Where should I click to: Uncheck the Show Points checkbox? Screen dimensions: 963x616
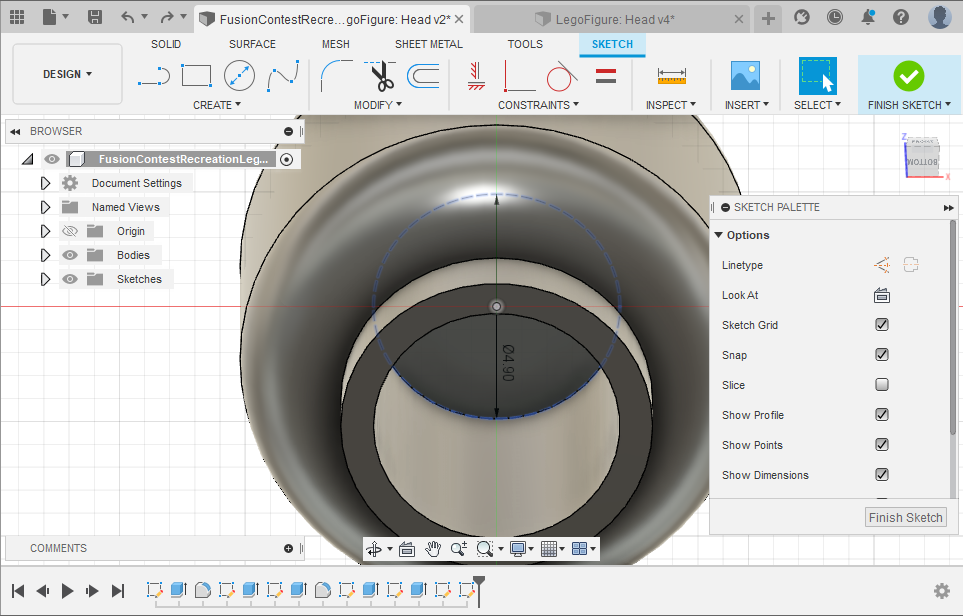click(x=882, y=445)
